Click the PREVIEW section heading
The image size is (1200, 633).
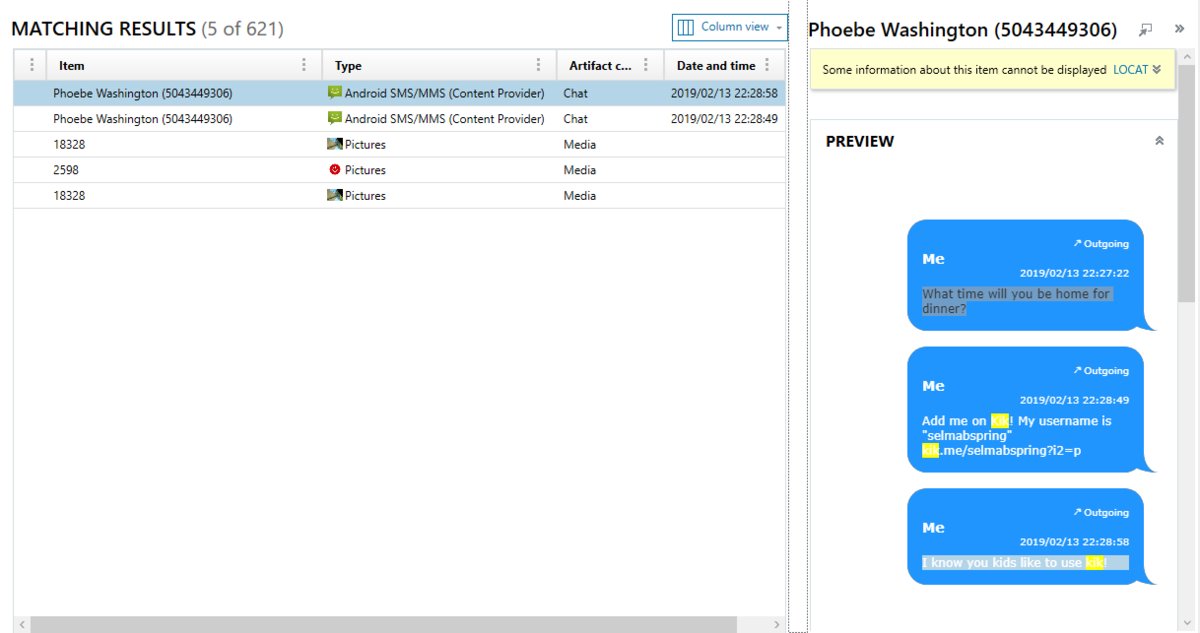(x=859, y=141)
